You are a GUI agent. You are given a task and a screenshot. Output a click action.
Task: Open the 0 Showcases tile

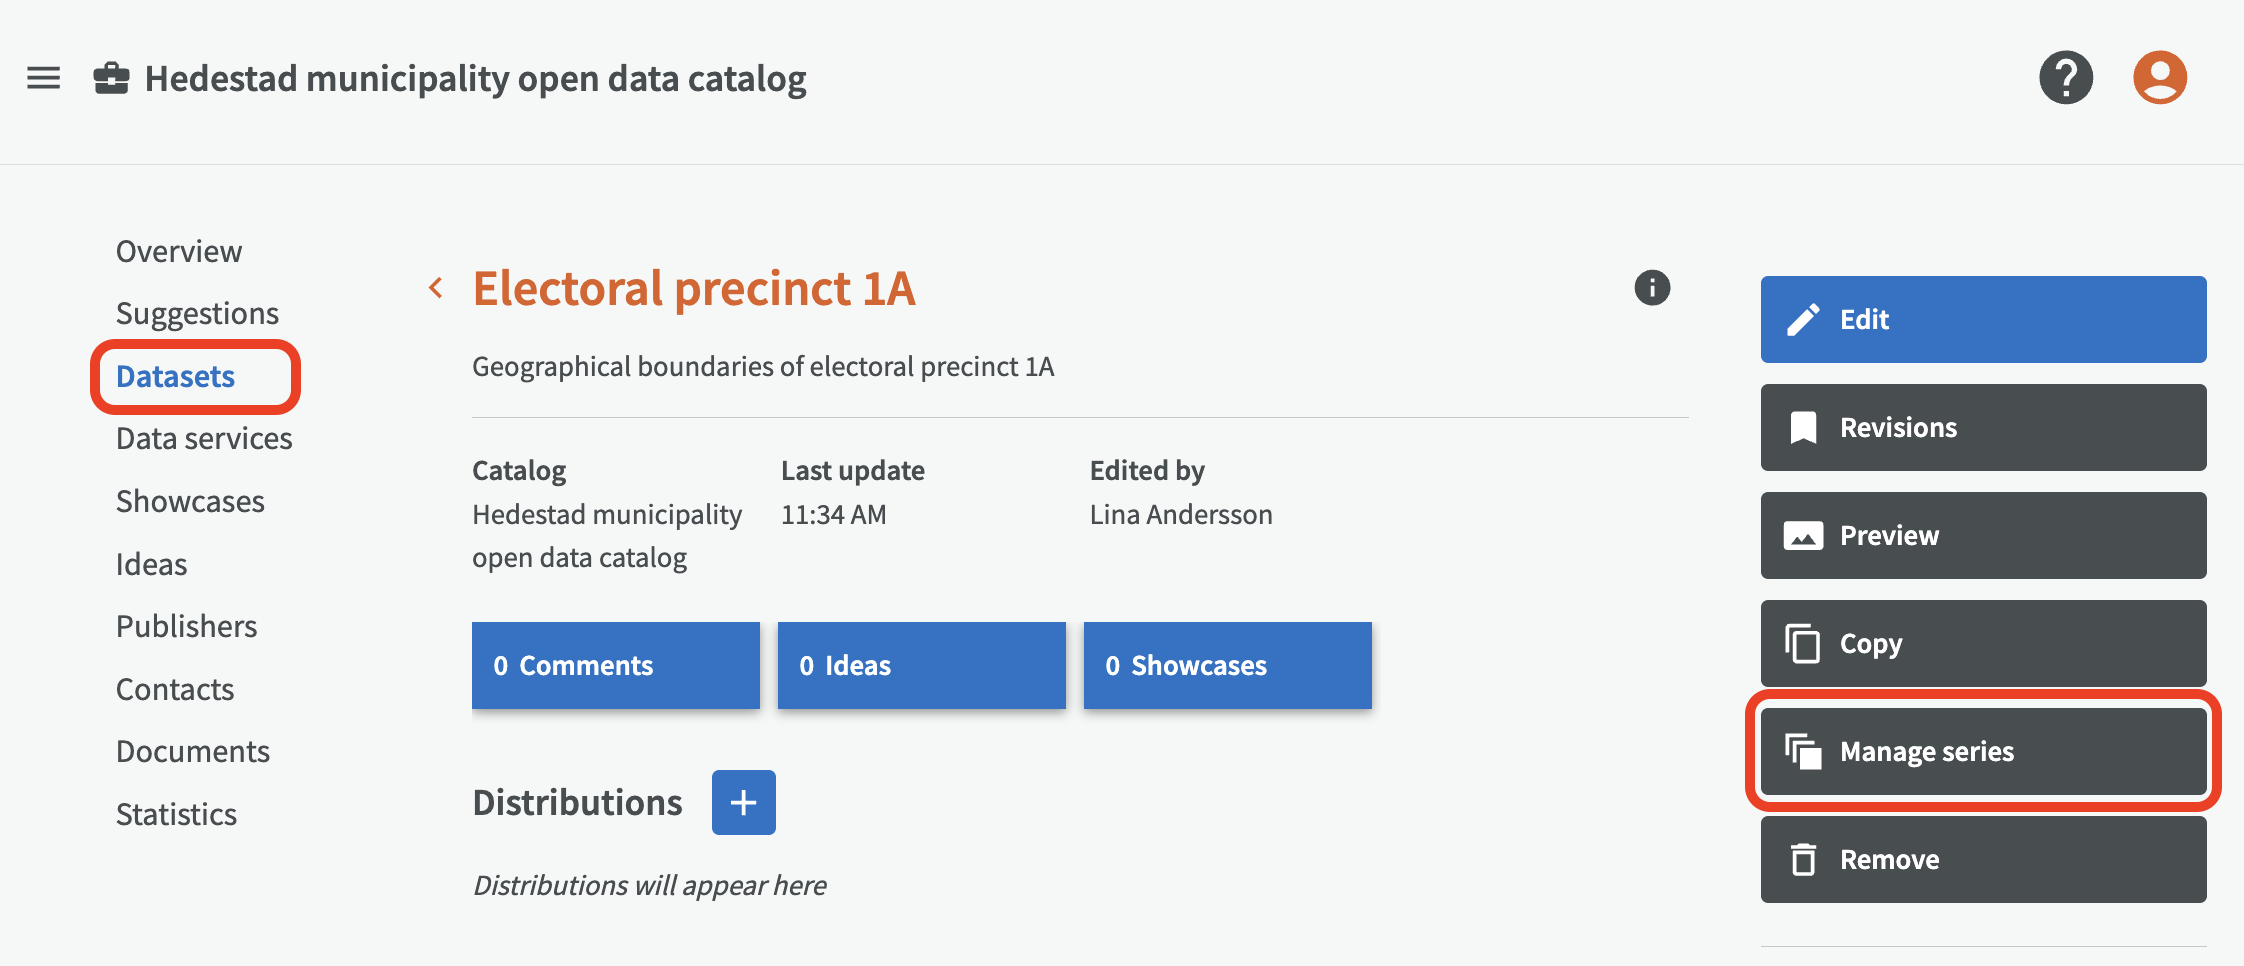1227,665
